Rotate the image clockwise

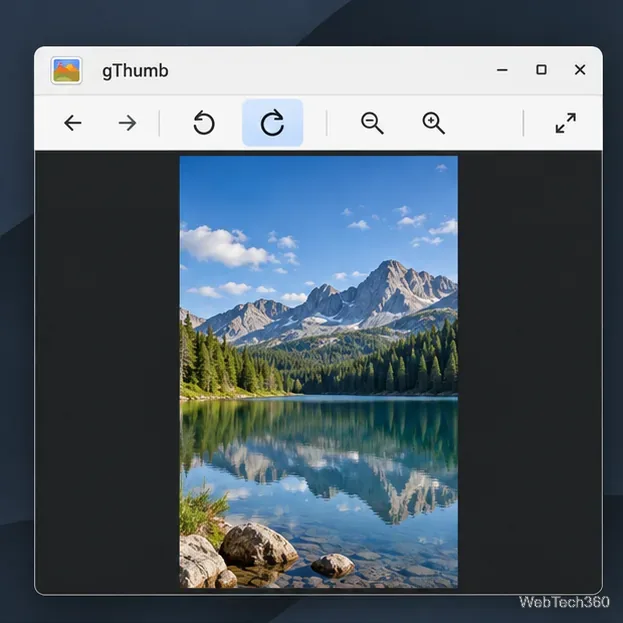point(273,123)
